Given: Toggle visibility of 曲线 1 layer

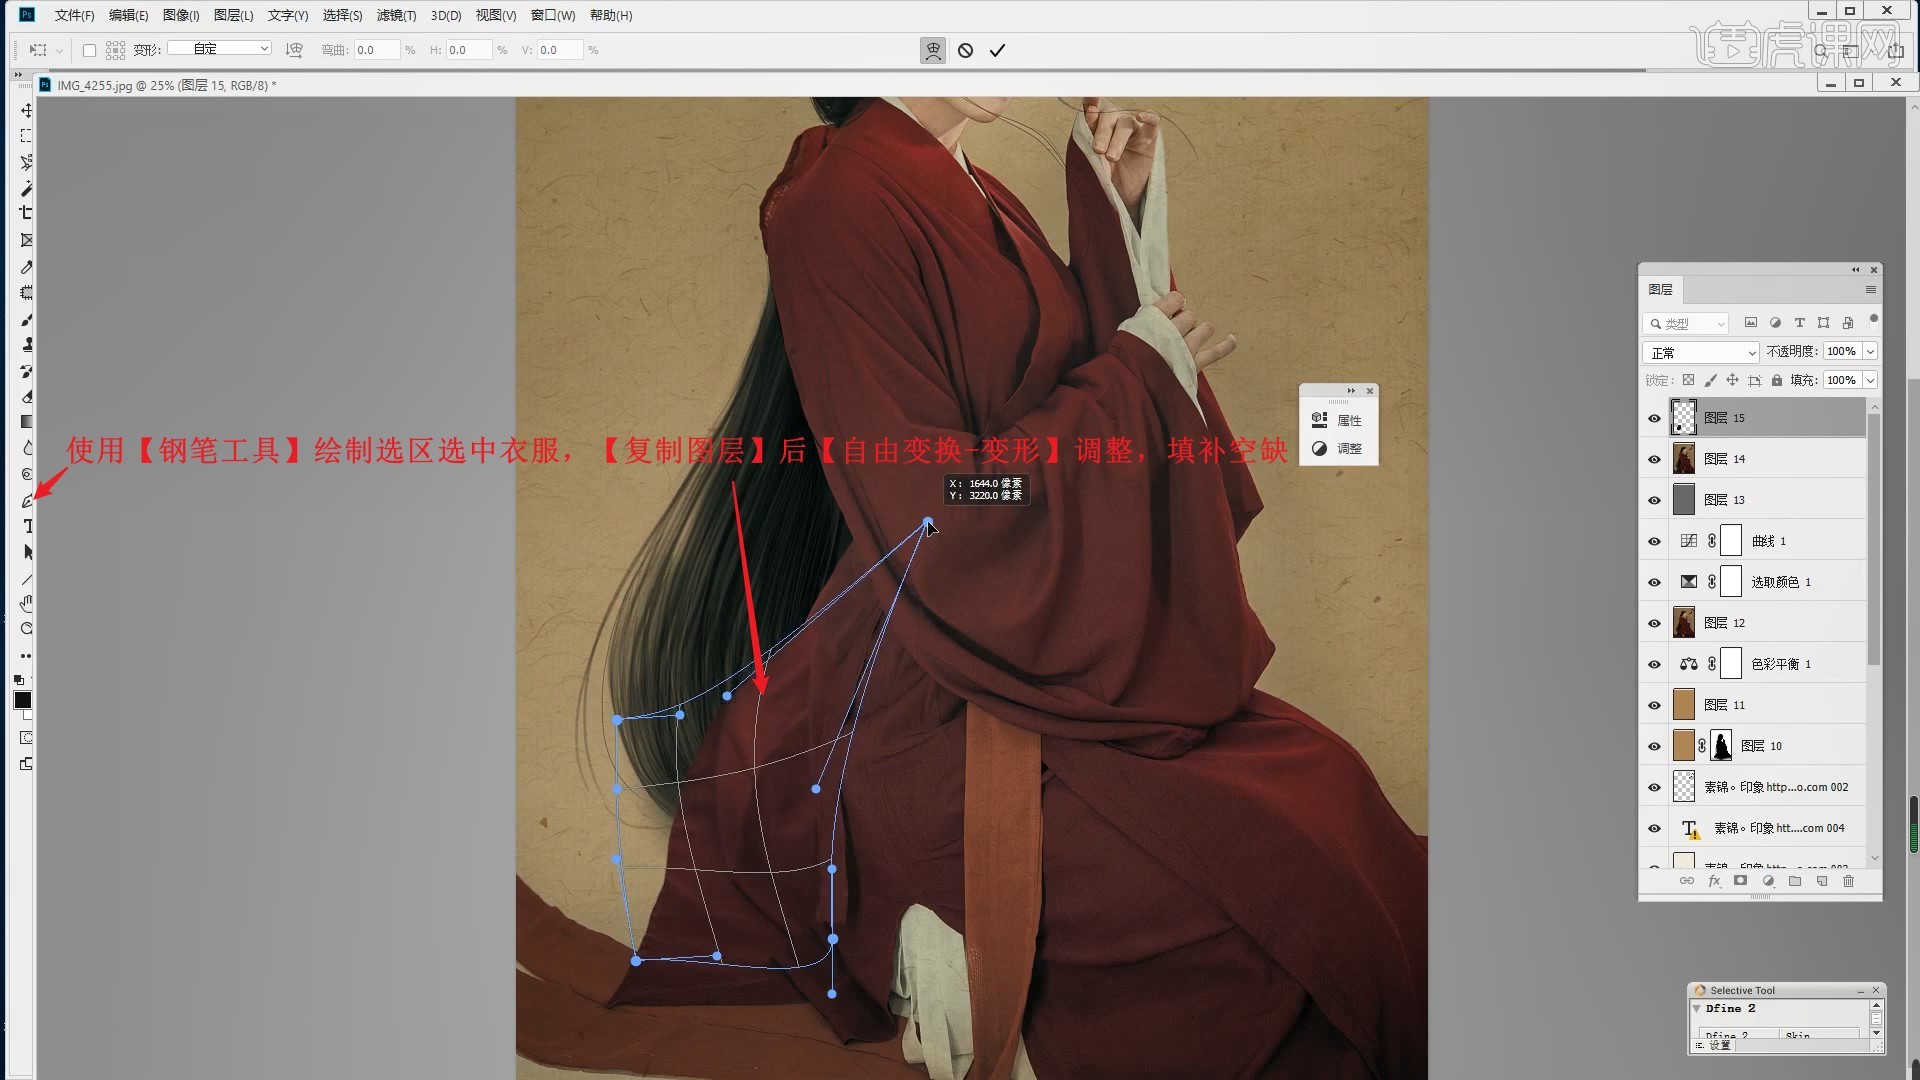Looking at the screenshot, I should [1654, 541].
